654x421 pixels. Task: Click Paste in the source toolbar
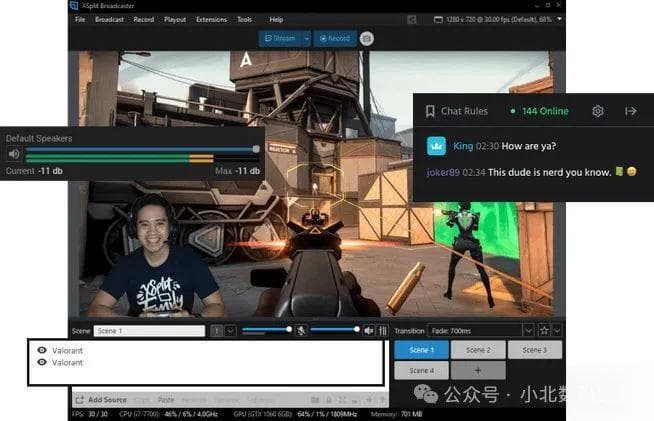click(x=166, y=400)
